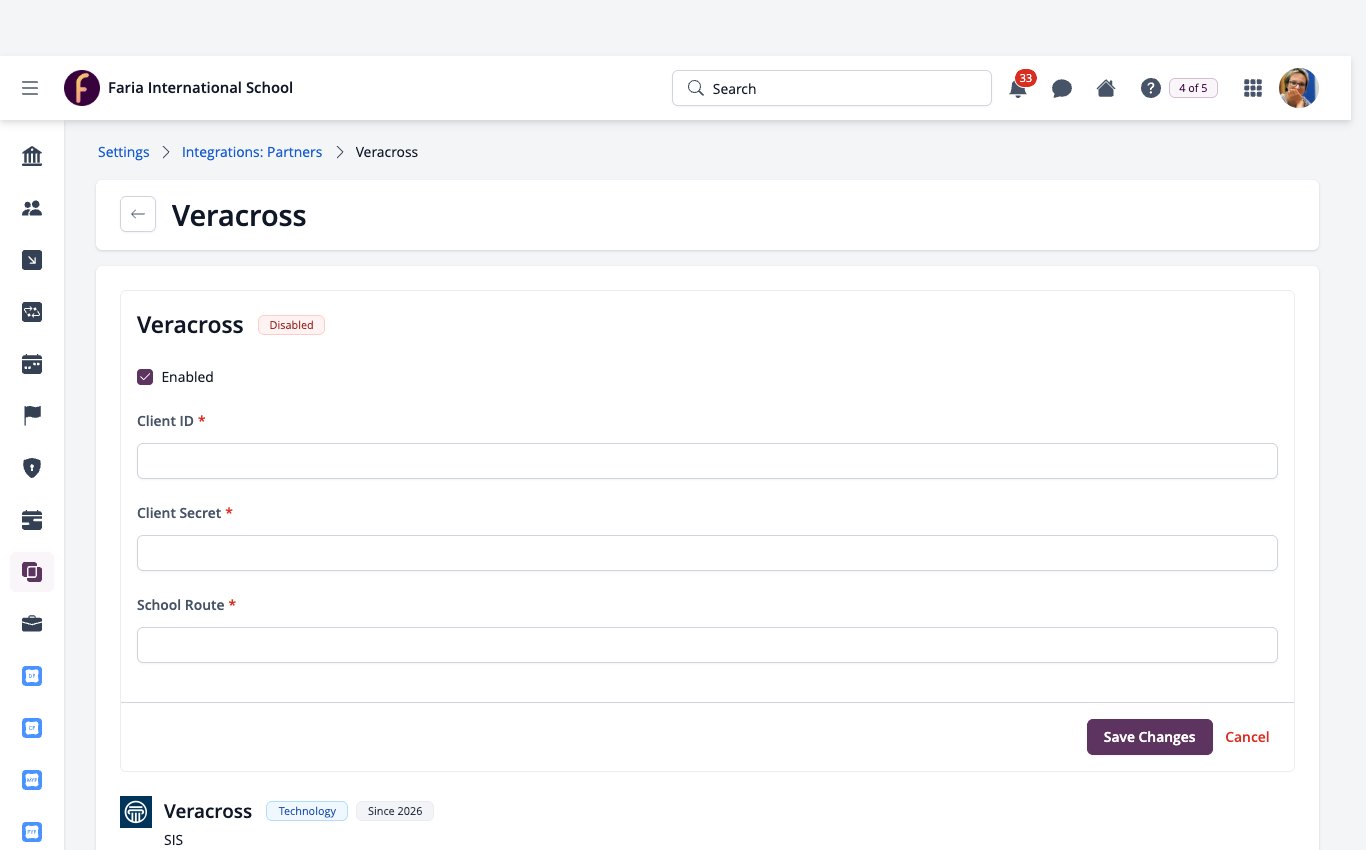Viewport: 1366px width, 850px height.
Task: Click Save Changes button
Action: [1149, 737]
